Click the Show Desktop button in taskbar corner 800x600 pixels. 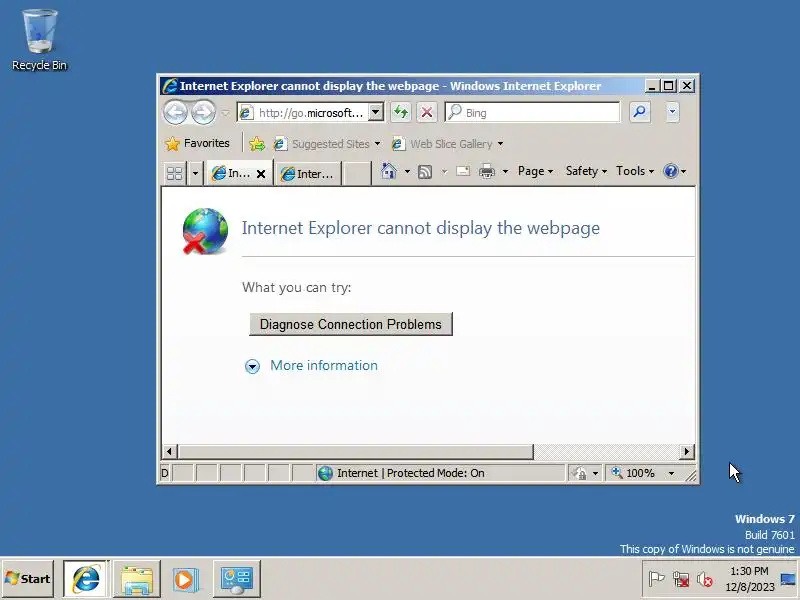[788, 579]
